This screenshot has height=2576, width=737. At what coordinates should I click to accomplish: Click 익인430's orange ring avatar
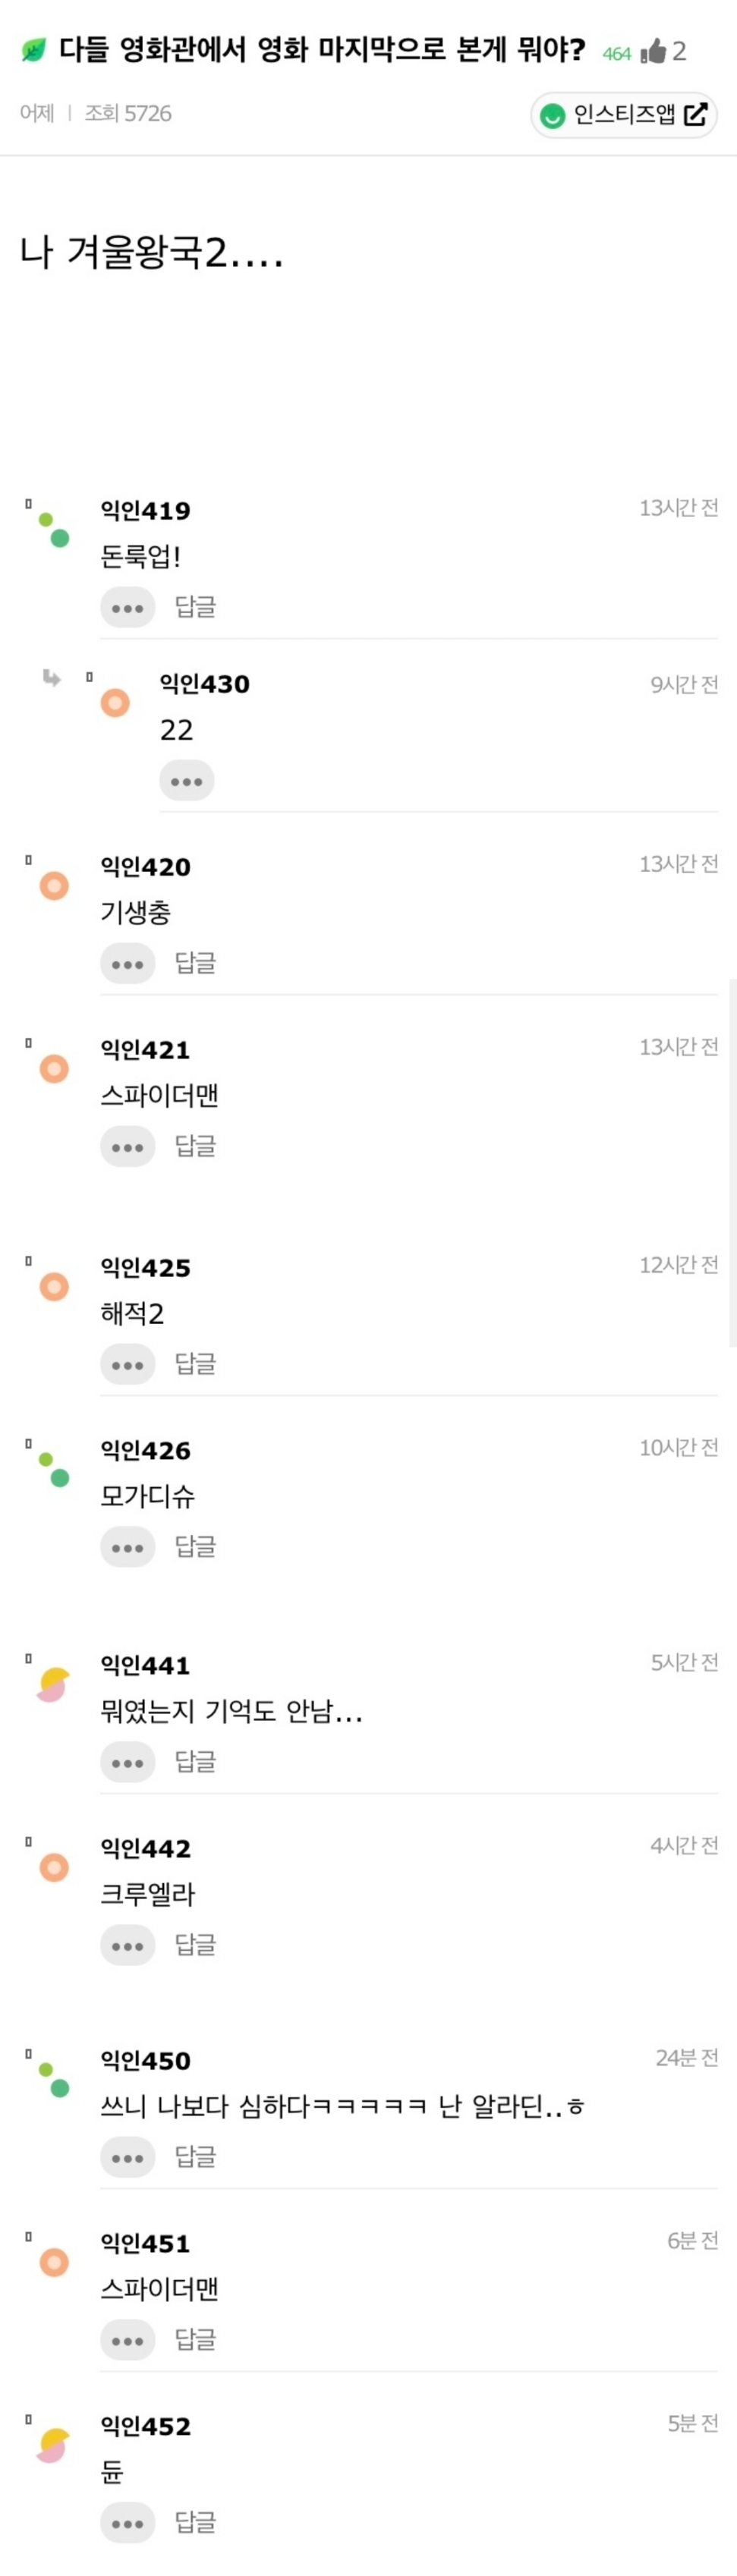pyautogui.click(x=115, y=703)
